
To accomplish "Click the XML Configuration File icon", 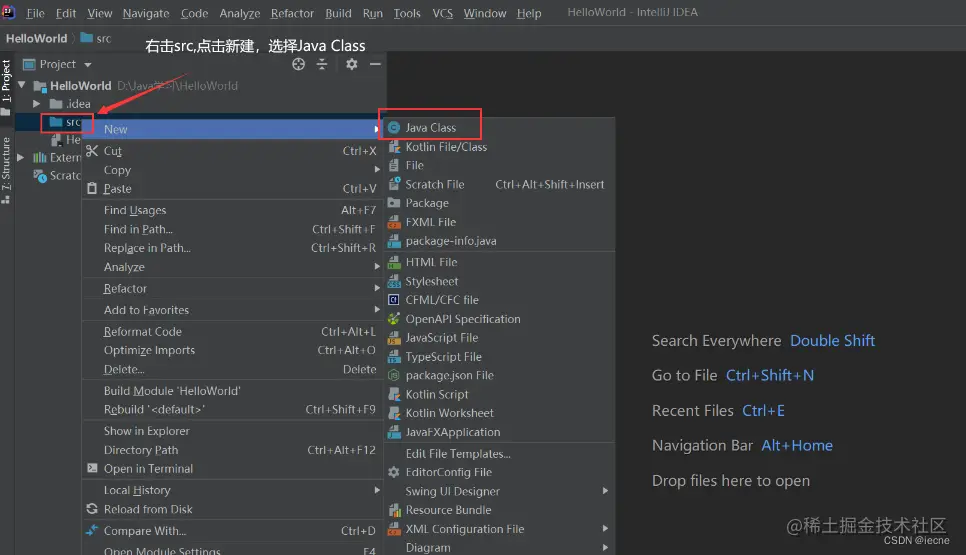I will 394,529.
